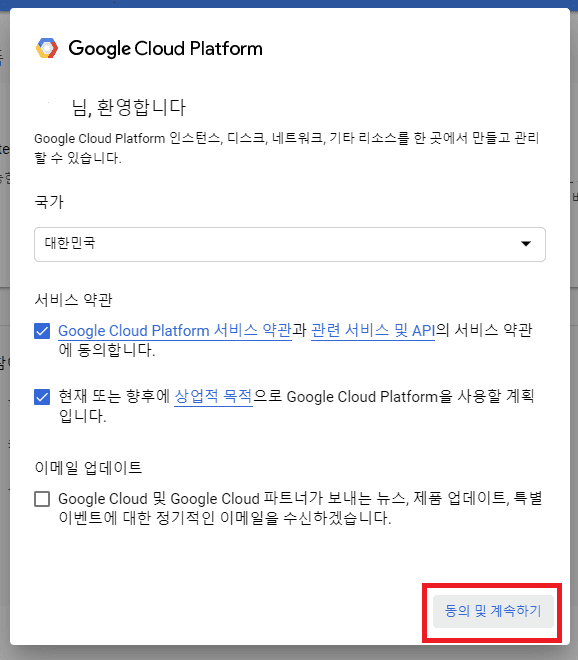This screenshot has height=660, width=578.
Task: Click the 이메일 업데이트 section heading
Action: pyautogui.click(x=88, y=468)
